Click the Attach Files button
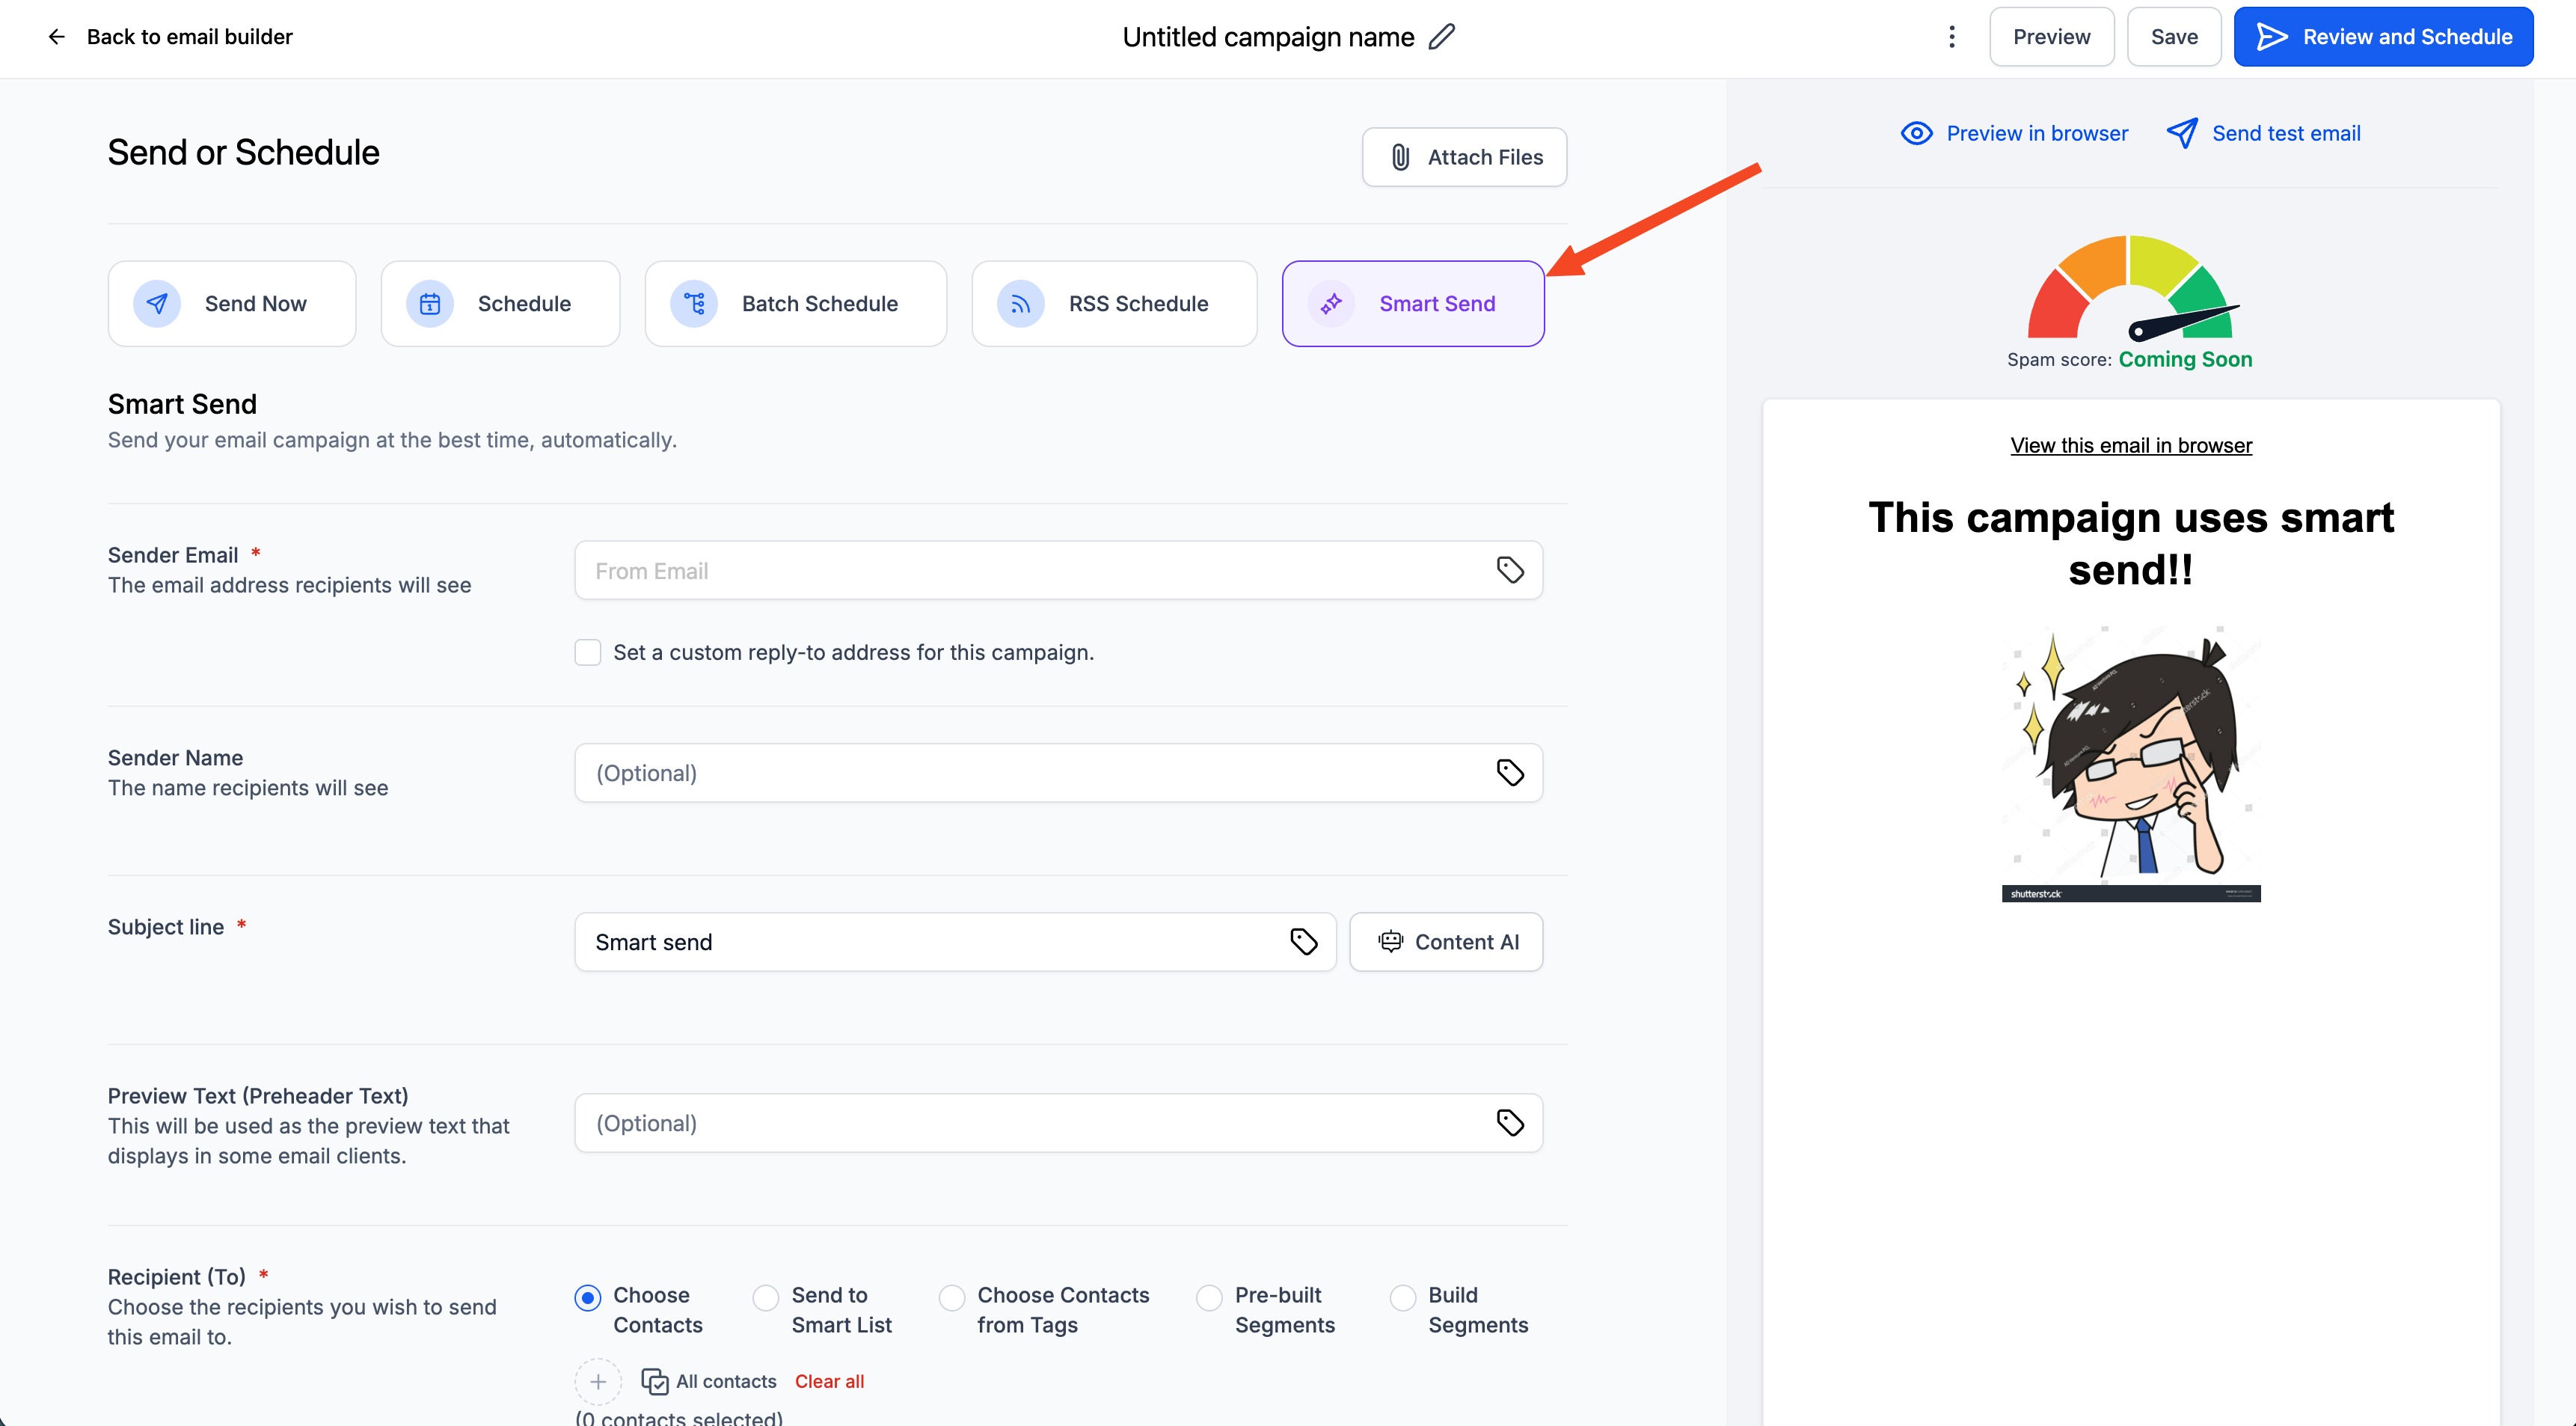Screen dimensions: 2576x1426 pyautogui.click(x=1464, y=157)
